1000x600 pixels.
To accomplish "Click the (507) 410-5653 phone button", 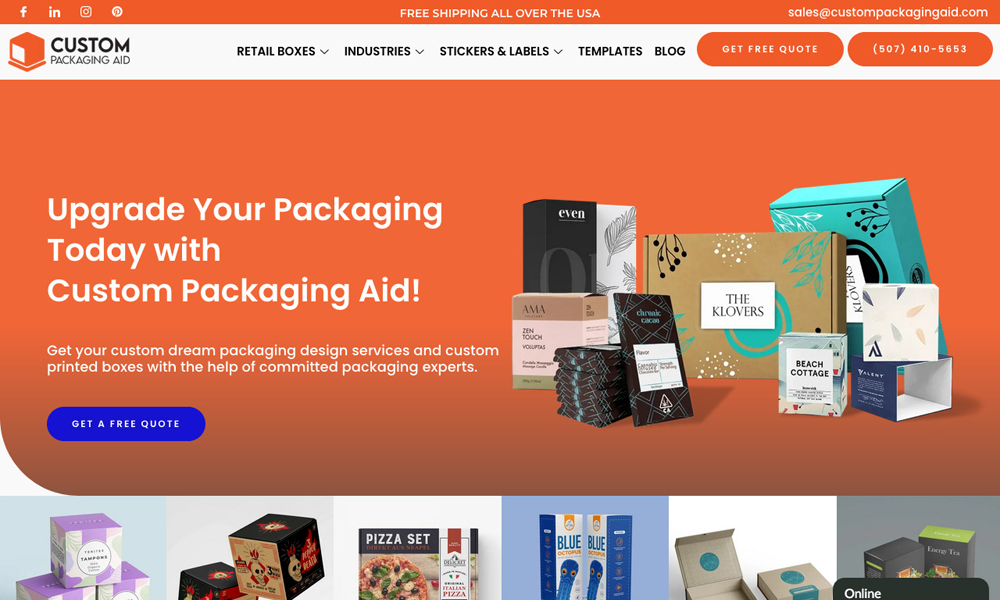I will [920, 49].
